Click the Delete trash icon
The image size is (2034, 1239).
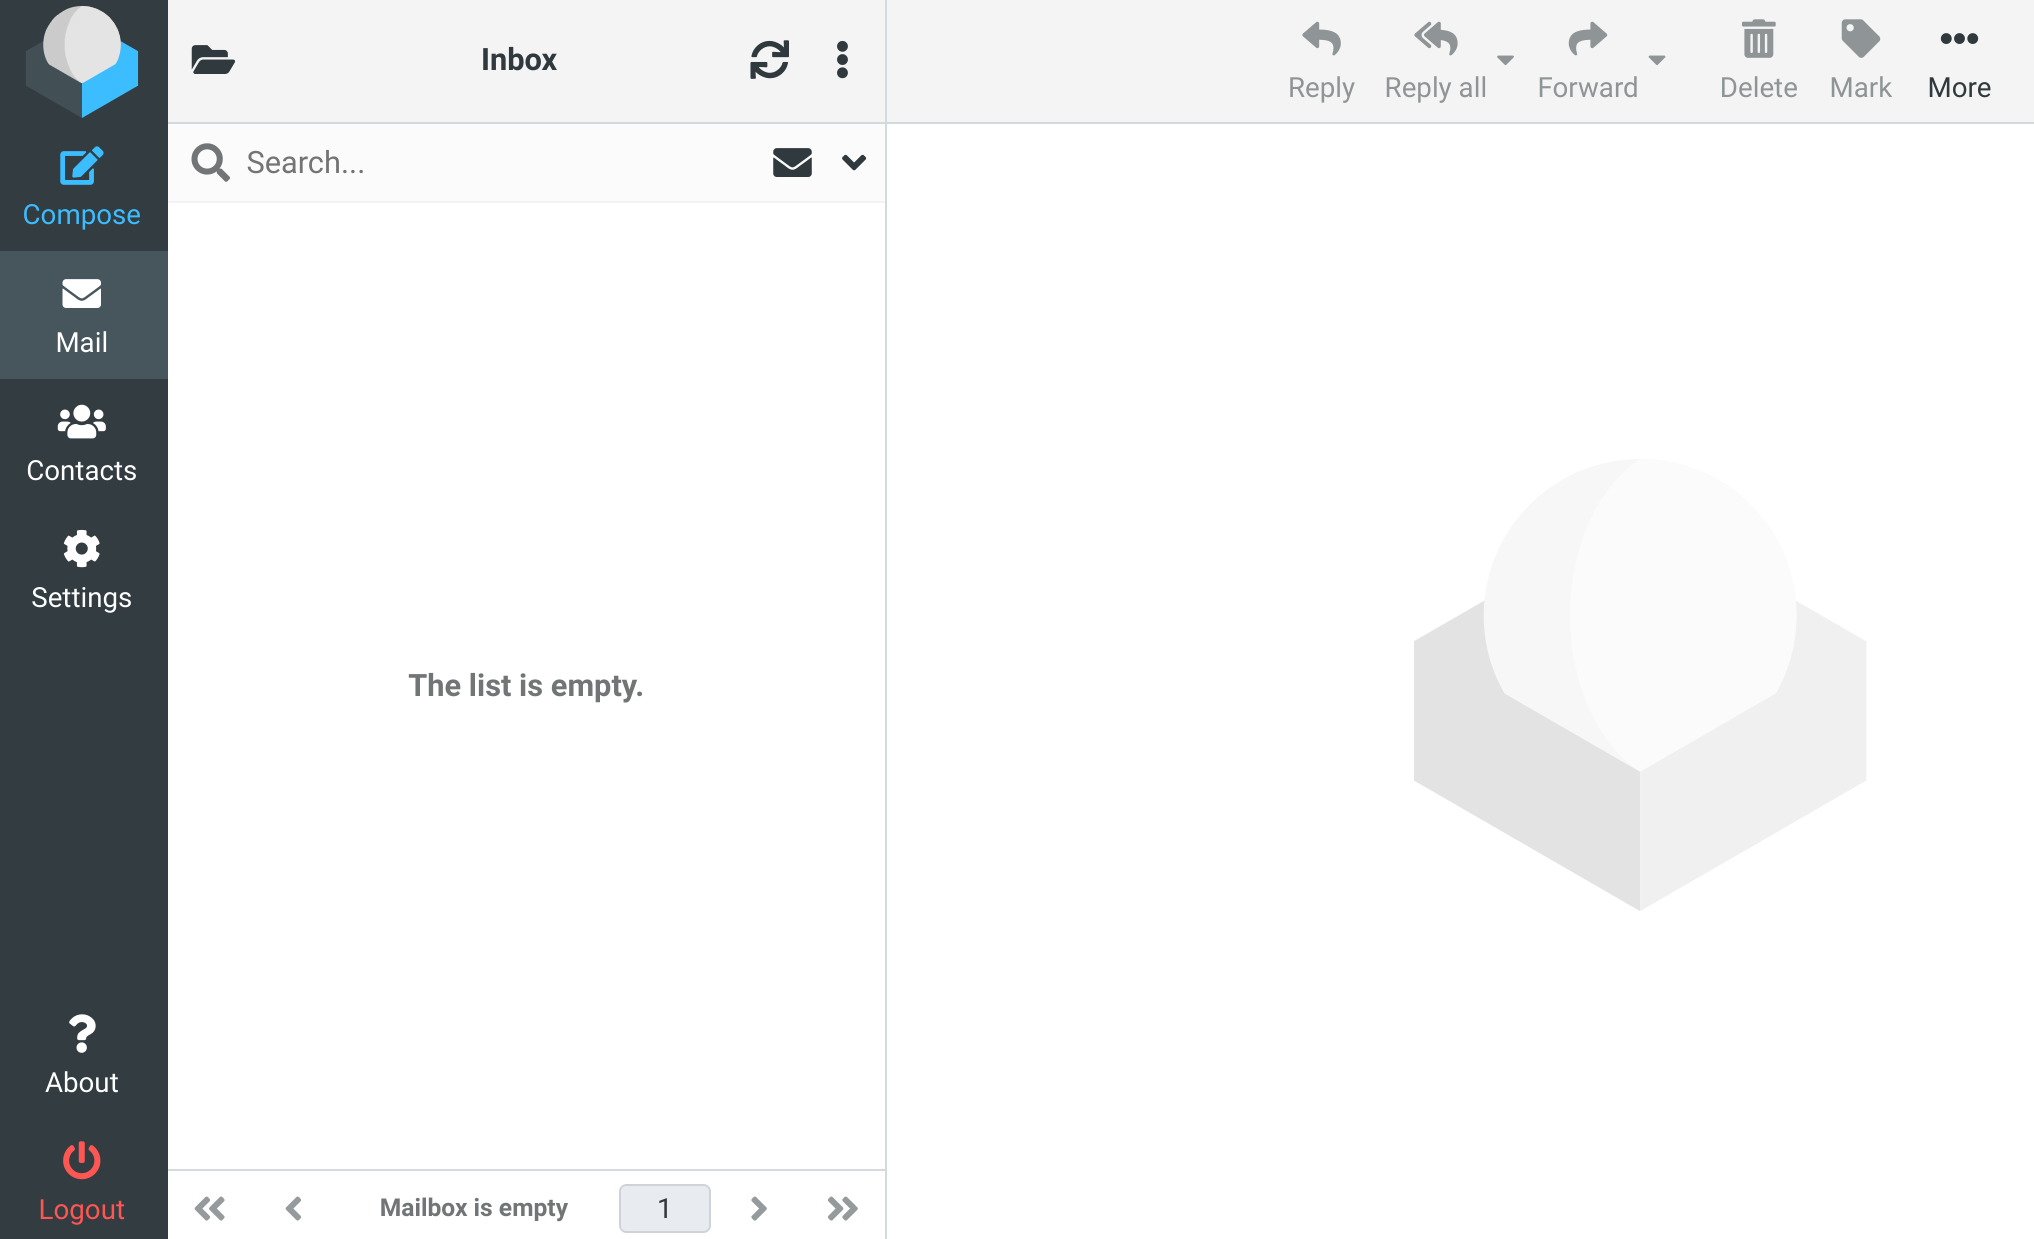pyautogui.click(x=1757, y=40)
